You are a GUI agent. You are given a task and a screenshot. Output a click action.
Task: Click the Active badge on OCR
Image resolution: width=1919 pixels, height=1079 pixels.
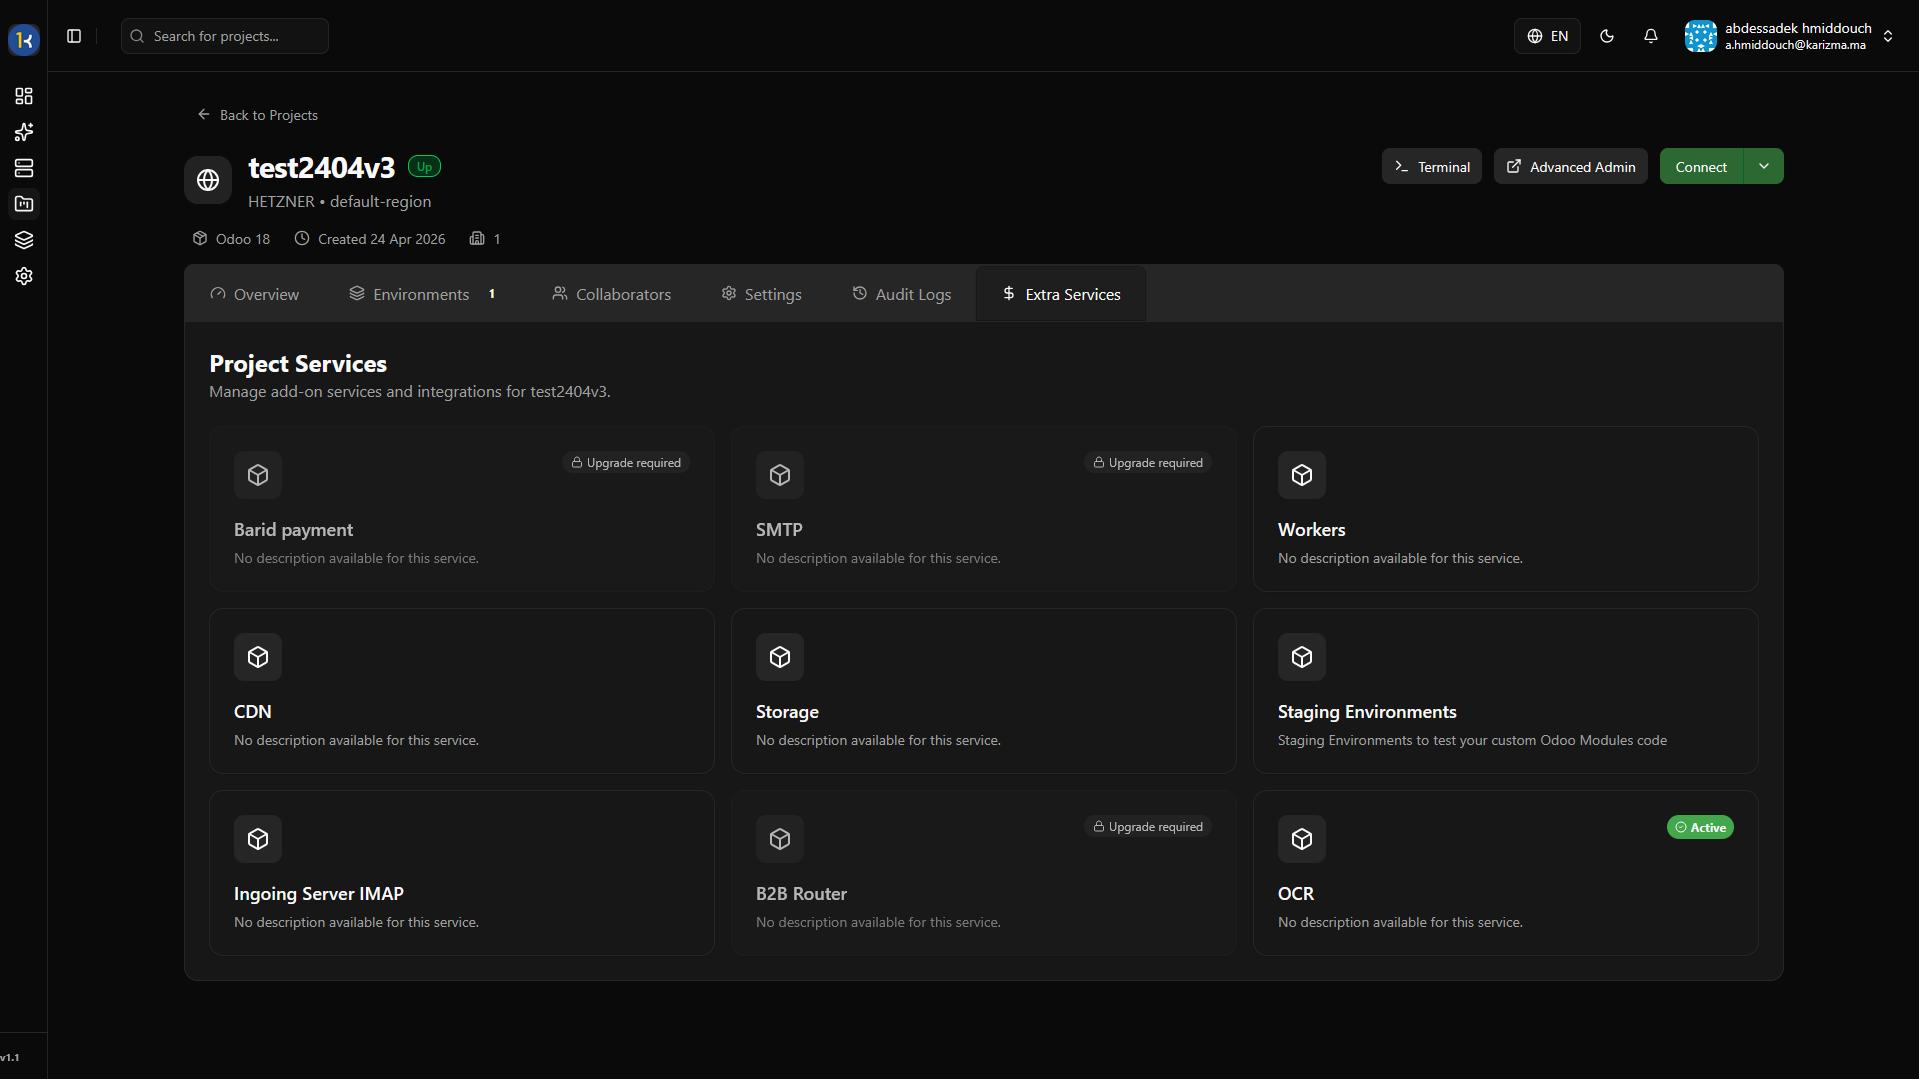tap(1700, 827)
